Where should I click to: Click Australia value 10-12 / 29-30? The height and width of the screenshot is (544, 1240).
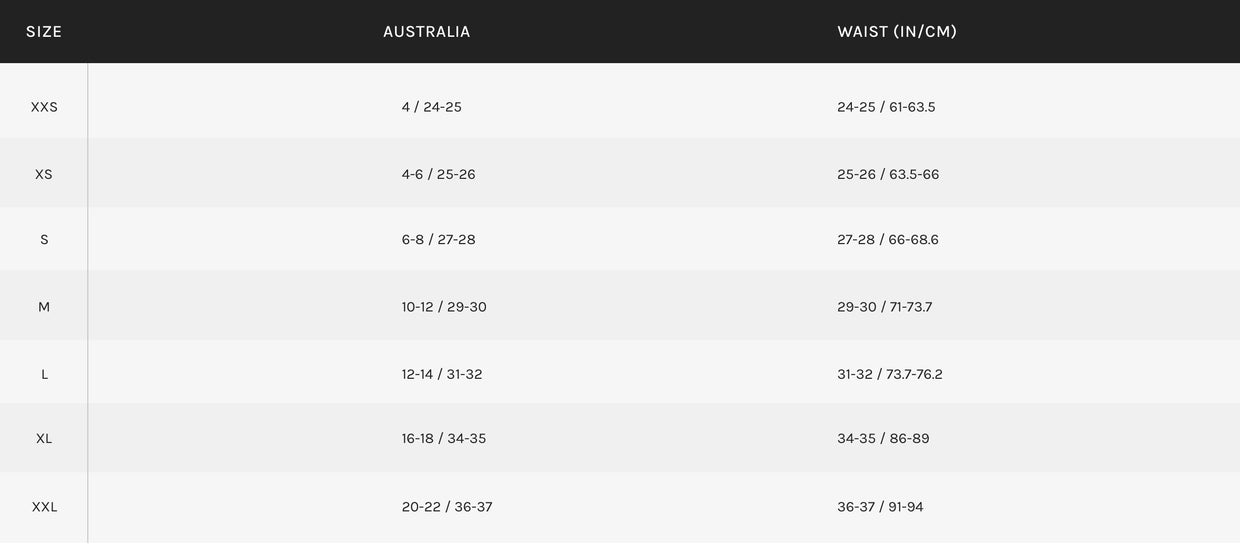point(444,307)
